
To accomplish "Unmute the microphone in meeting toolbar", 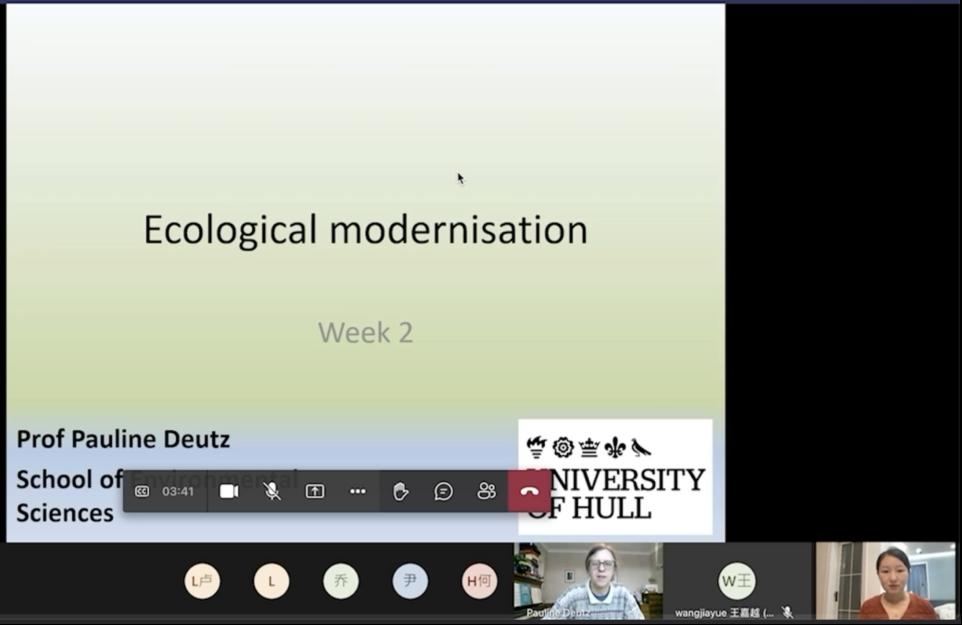I will [x=272, y=491].
